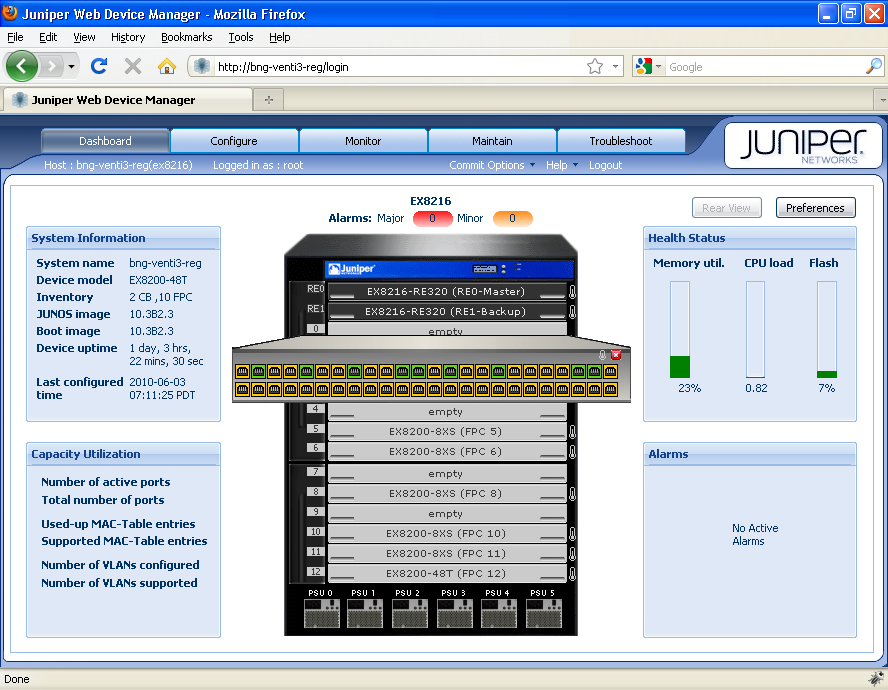Click the magnifier icon in the Google search box
888x690 pixels.
(x=874, y=66)
